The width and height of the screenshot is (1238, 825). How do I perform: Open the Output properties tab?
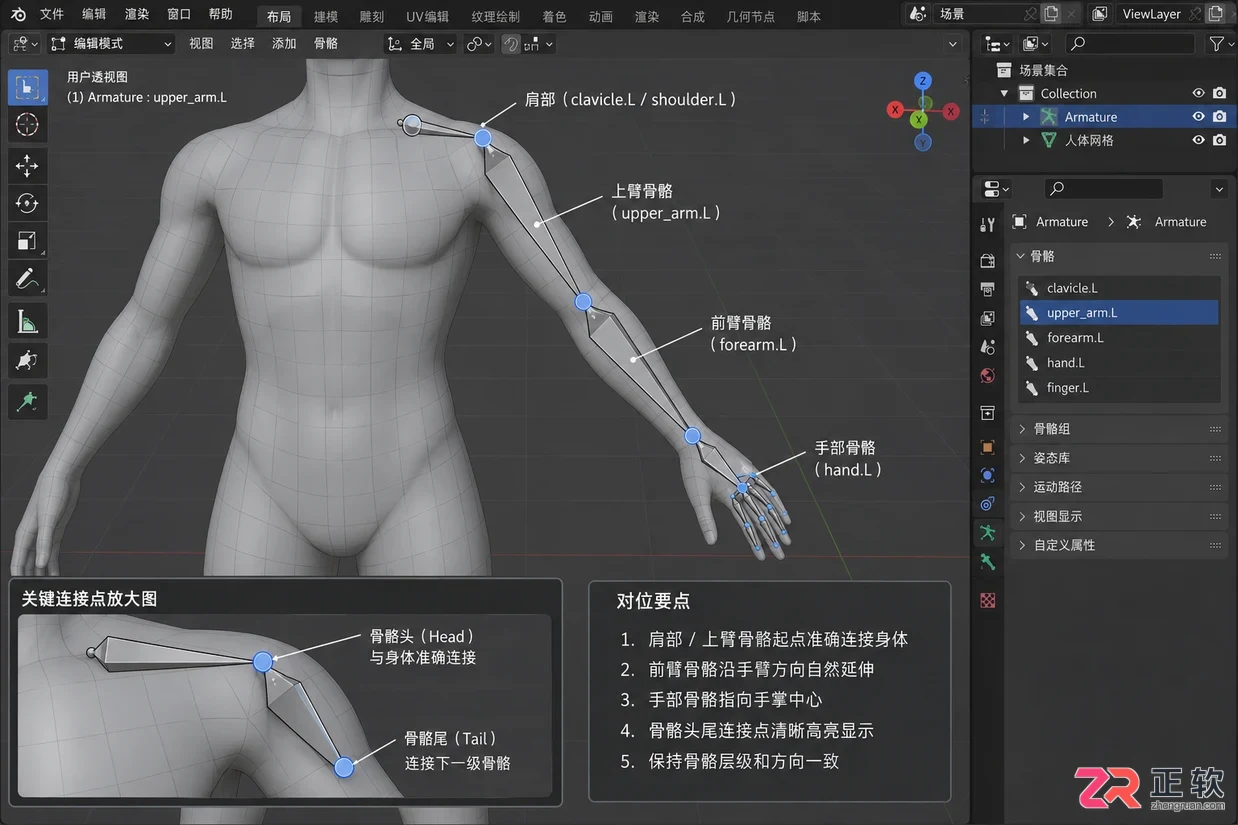coord(988,290)
